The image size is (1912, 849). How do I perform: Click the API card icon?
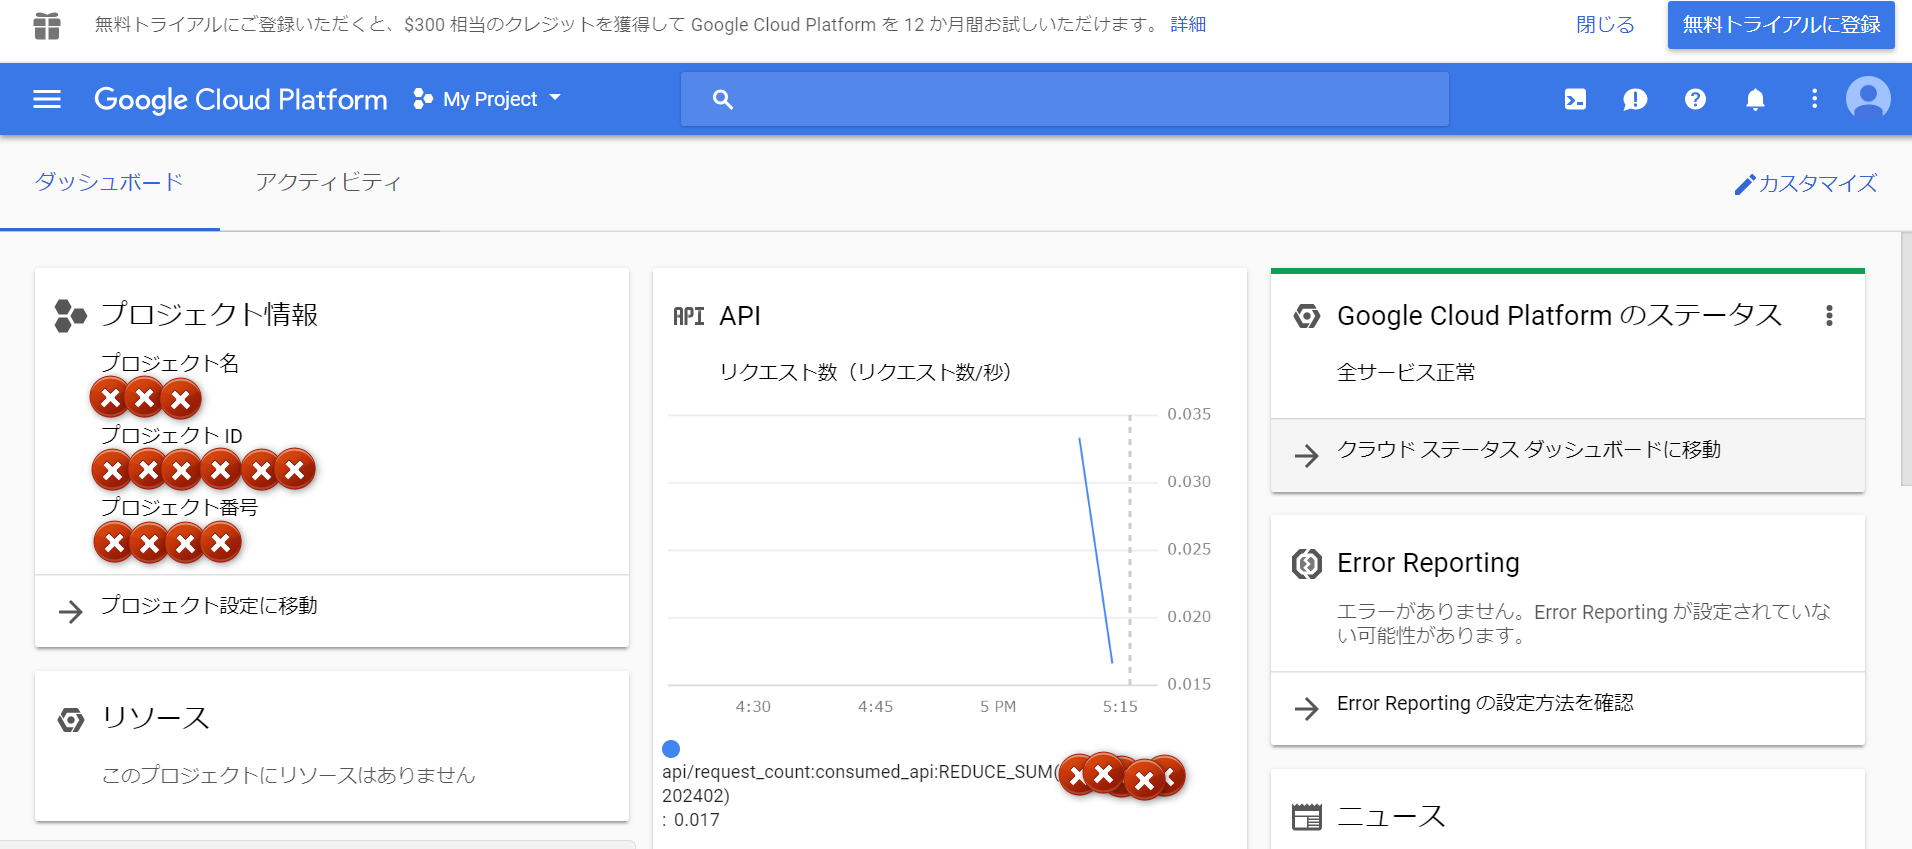689,316
